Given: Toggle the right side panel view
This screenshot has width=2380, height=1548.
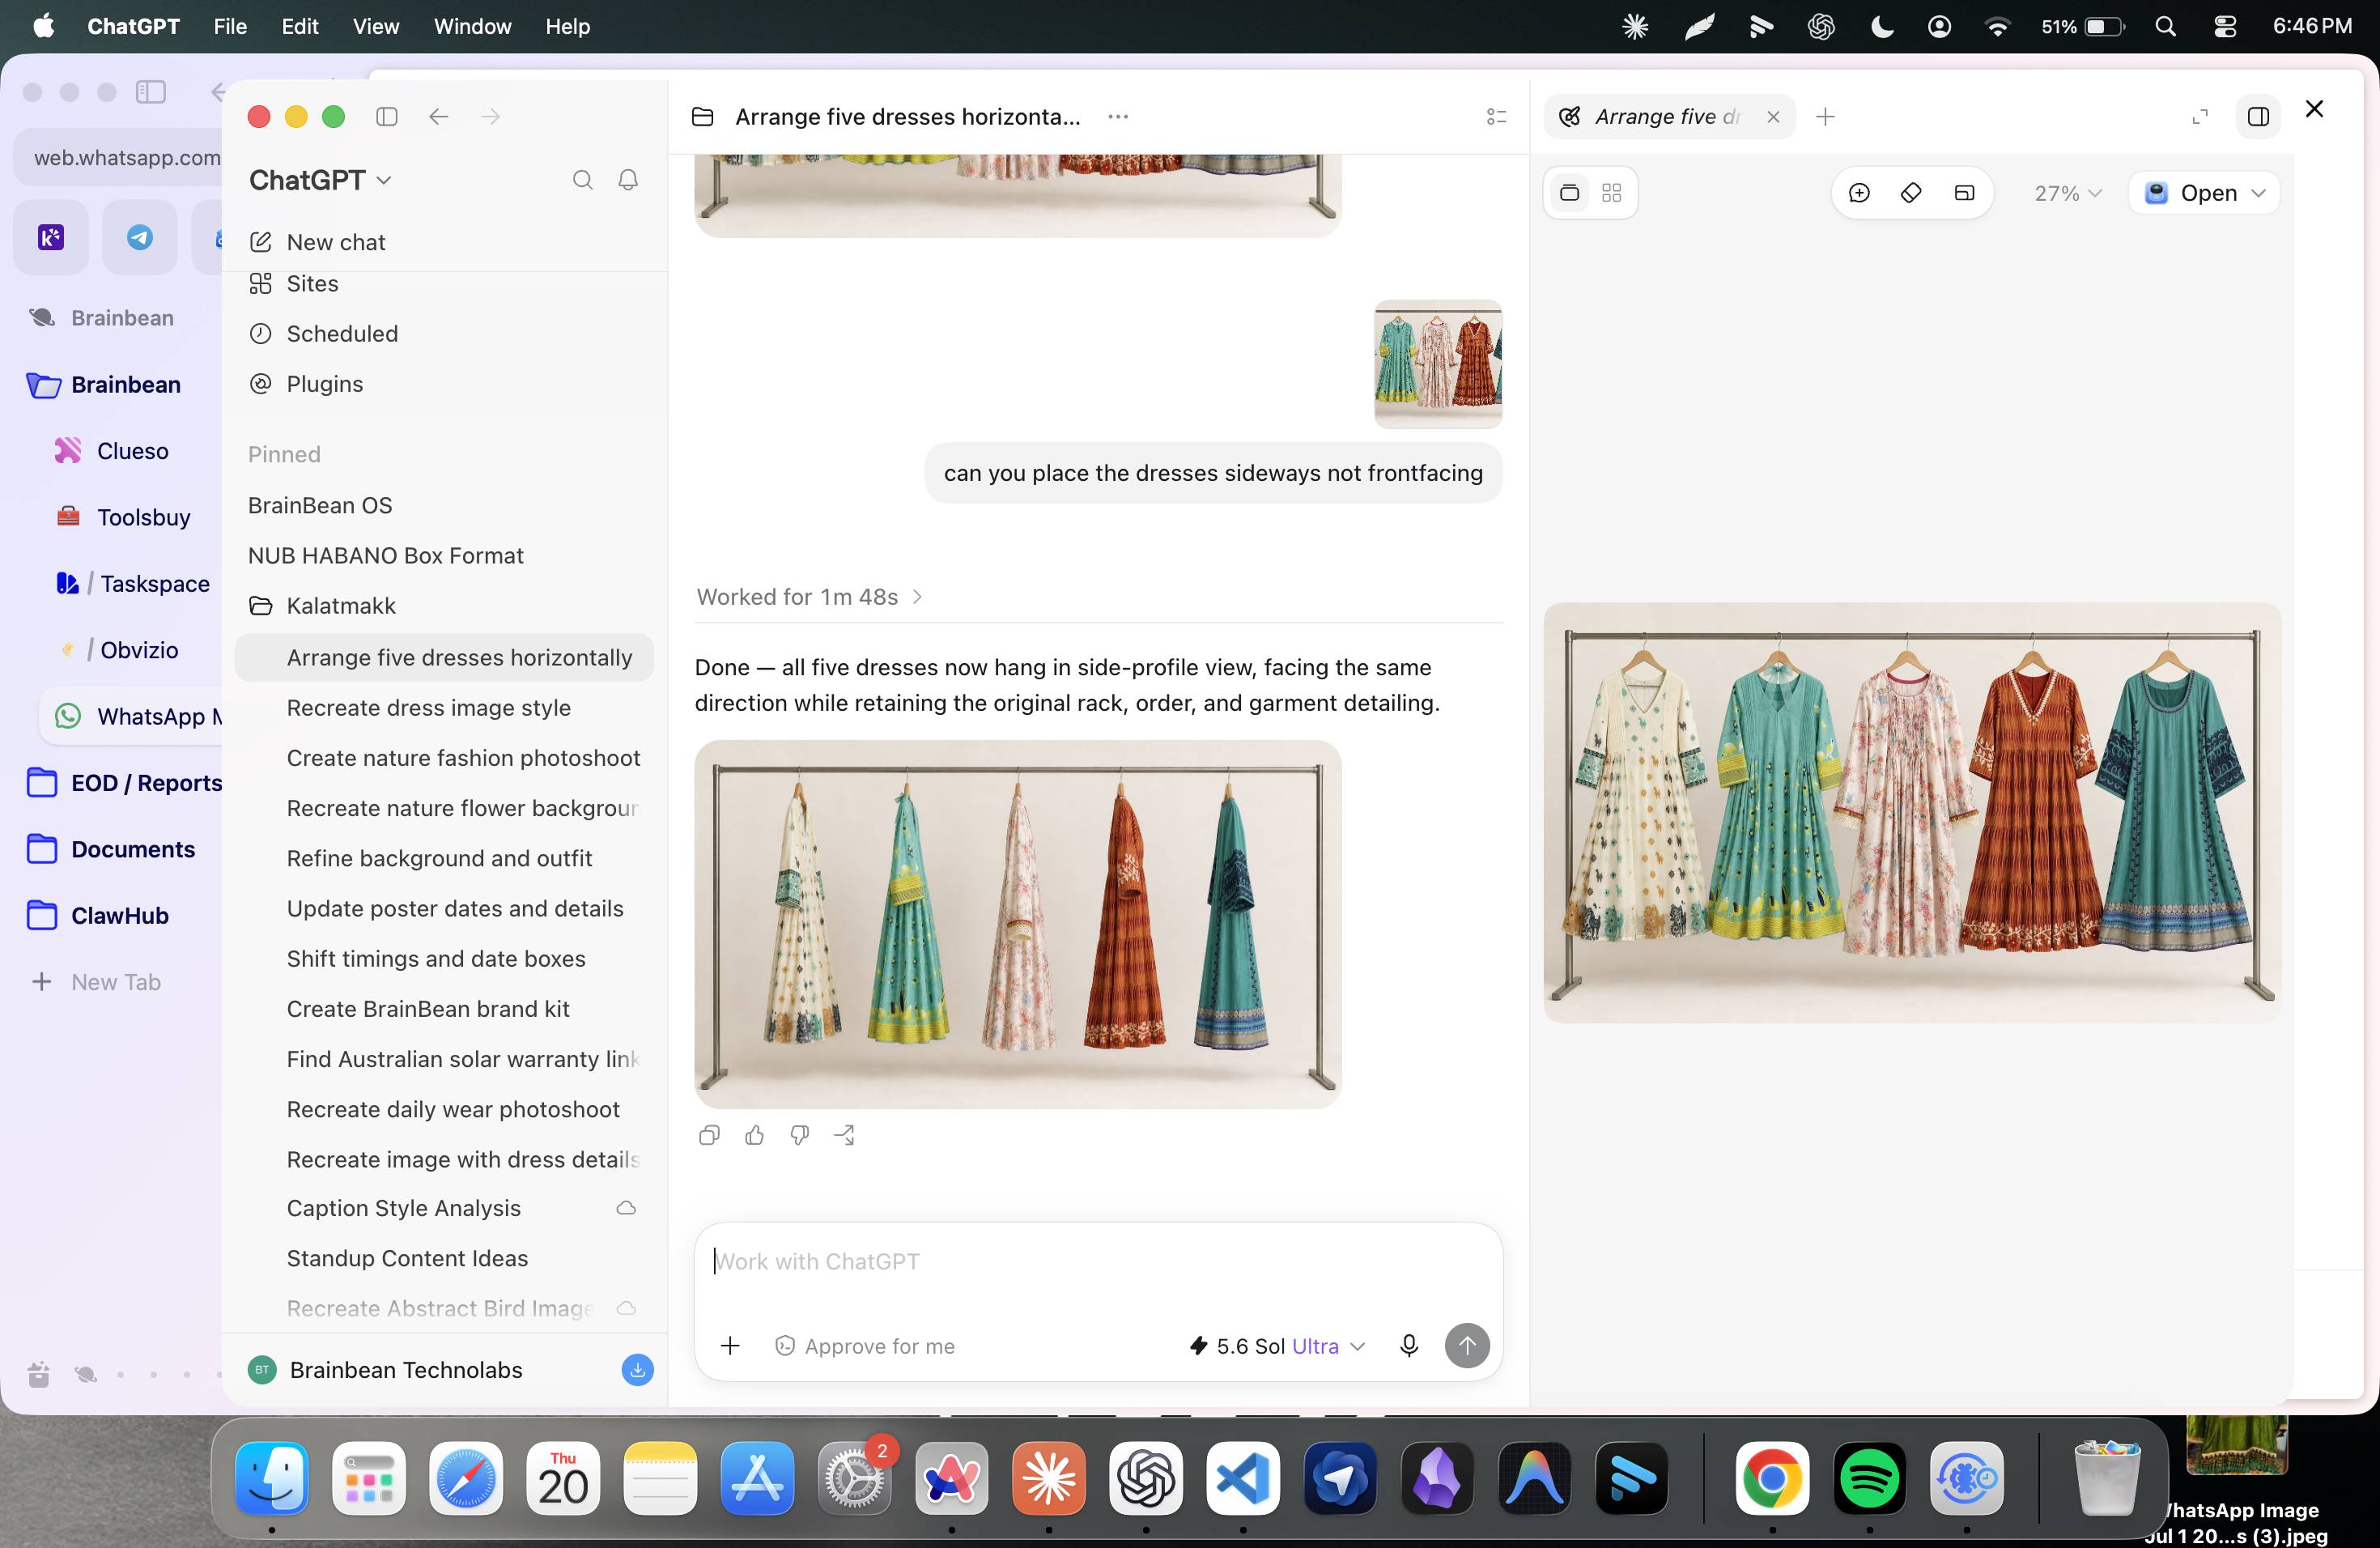Looking at the screenshot, I should click(2258, 117).
